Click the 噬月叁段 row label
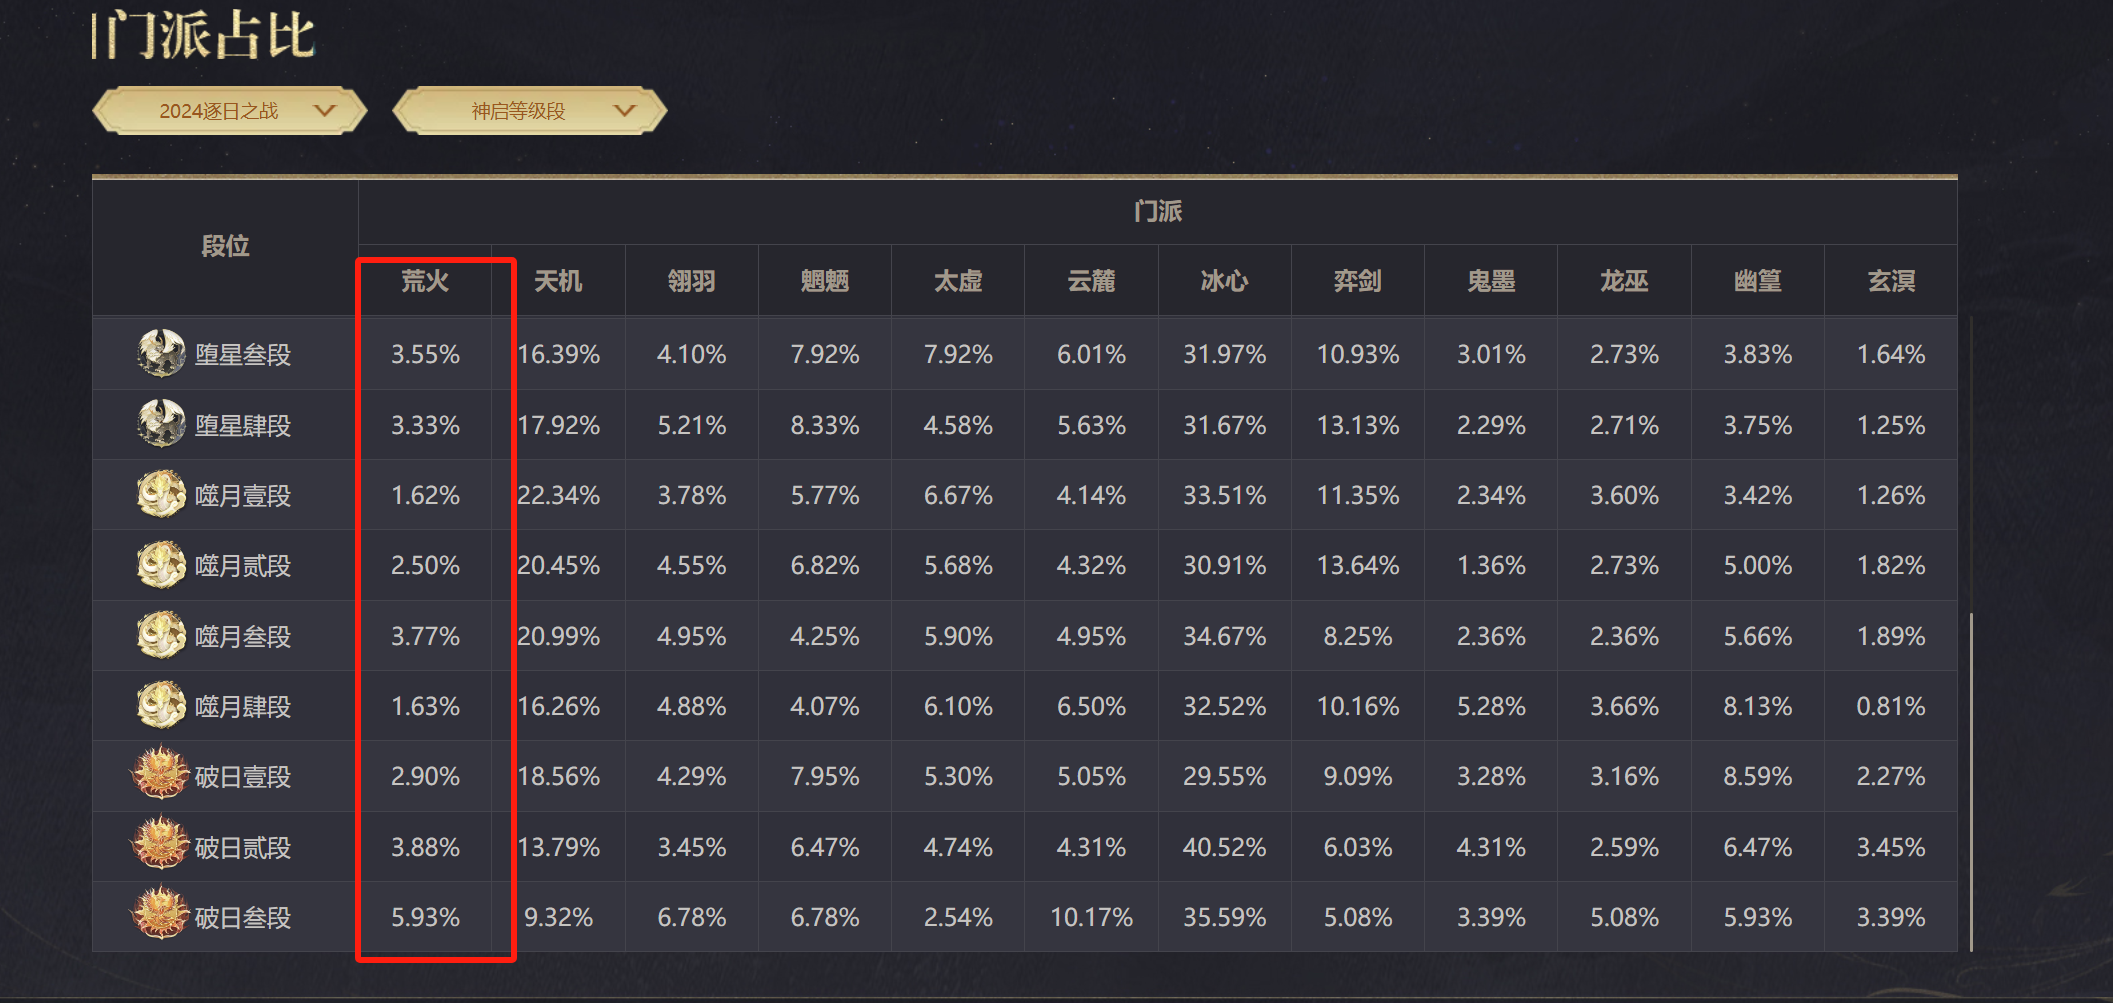The width and height of the screenshot is (2113, 1003). [243, 636]
